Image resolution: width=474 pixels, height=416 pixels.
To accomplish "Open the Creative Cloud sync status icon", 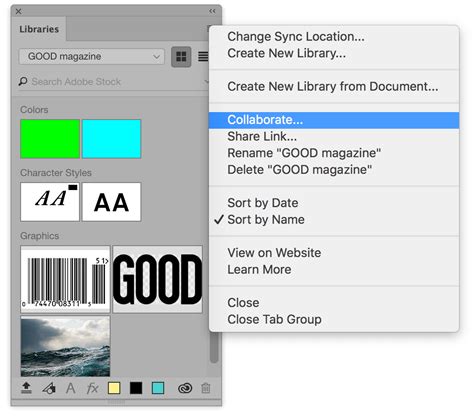I will [185, 388].
